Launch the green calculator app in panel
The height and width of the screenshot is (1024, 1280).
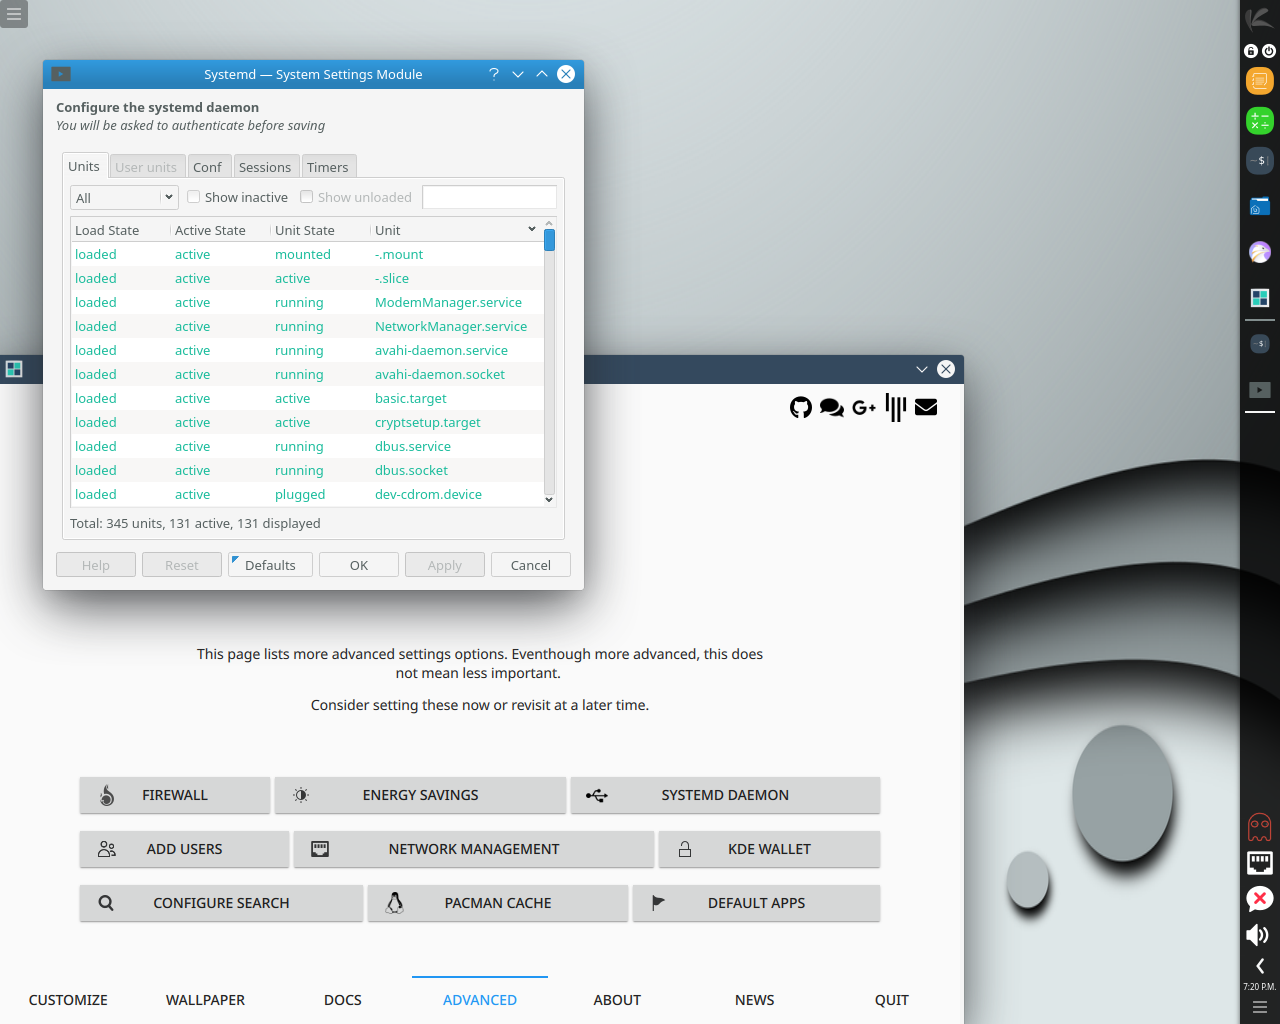pos(1260,121)
